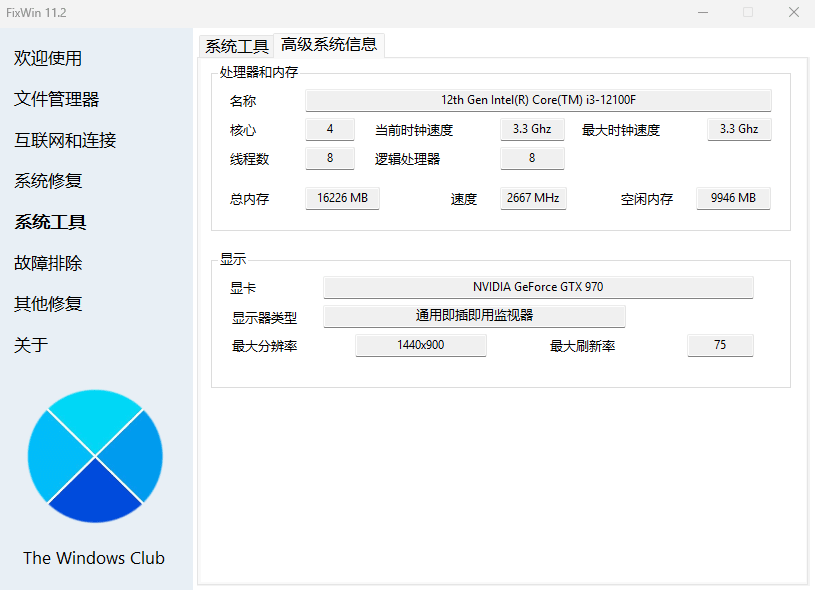This screenshot has width=815, height=590.
Task: Click the 显示 group label
Action: [233, 259]
